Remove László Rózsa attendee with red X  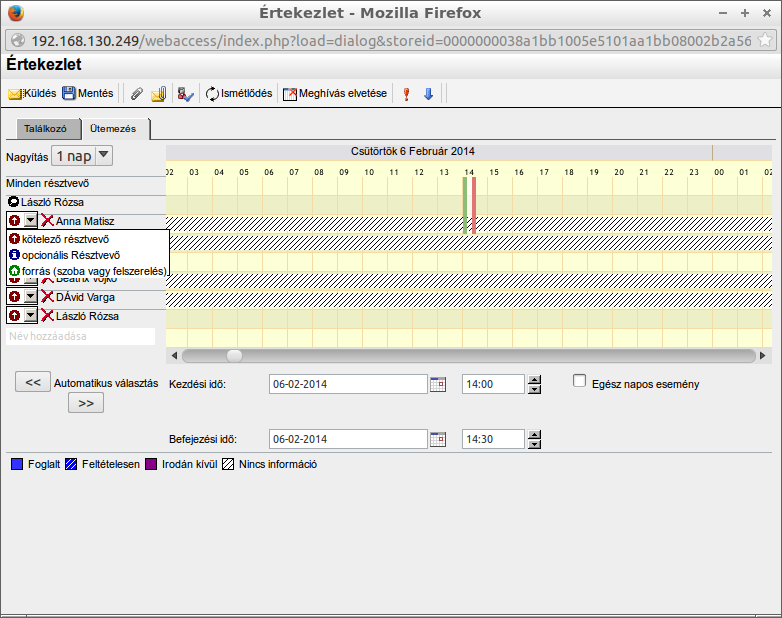click(x=47, y=316)
